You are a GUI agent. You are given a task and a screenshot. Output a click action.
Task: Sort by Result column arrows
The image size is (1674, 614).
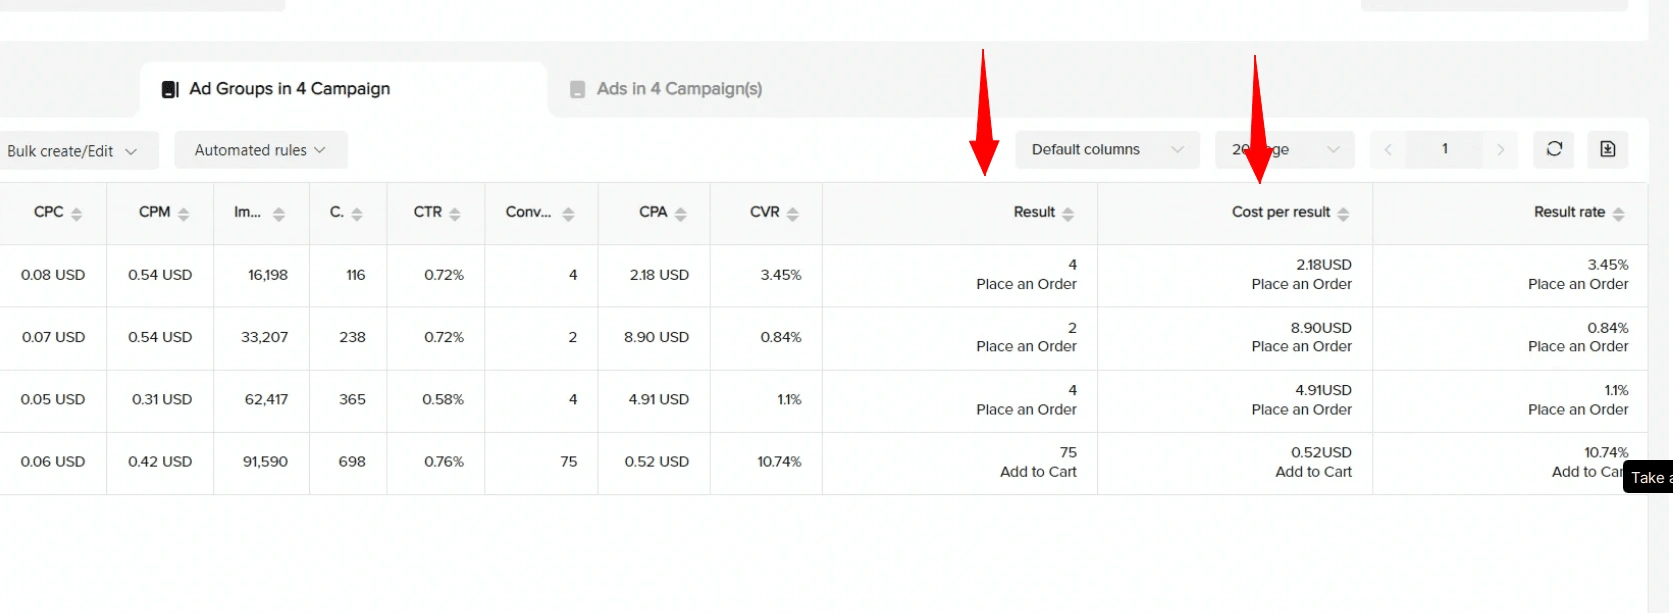(x=1068, y=213)
